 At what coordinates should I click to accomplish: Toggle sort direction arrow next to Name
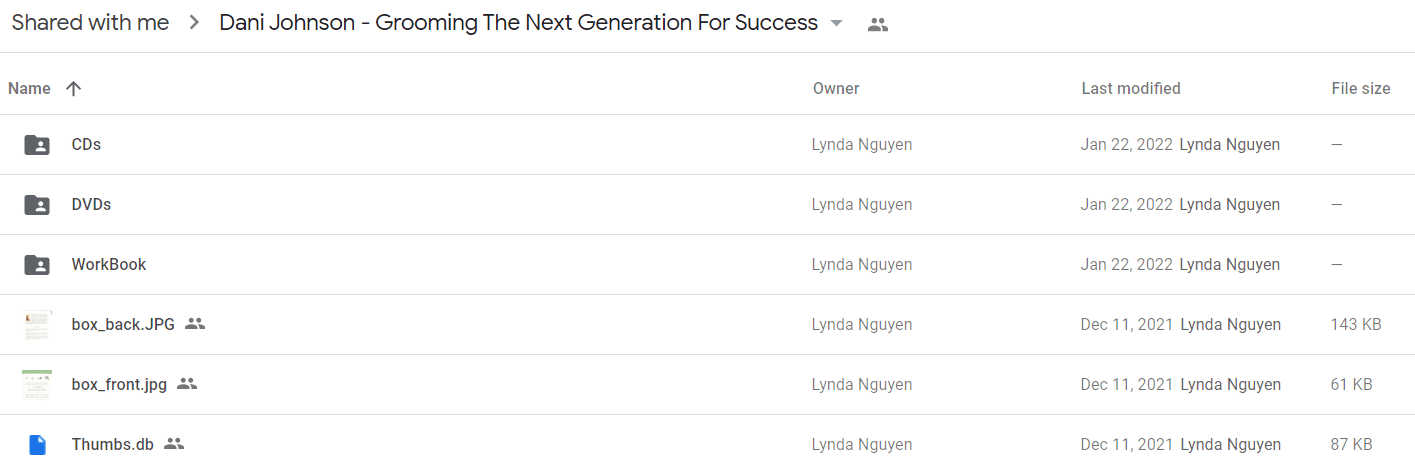73,88
